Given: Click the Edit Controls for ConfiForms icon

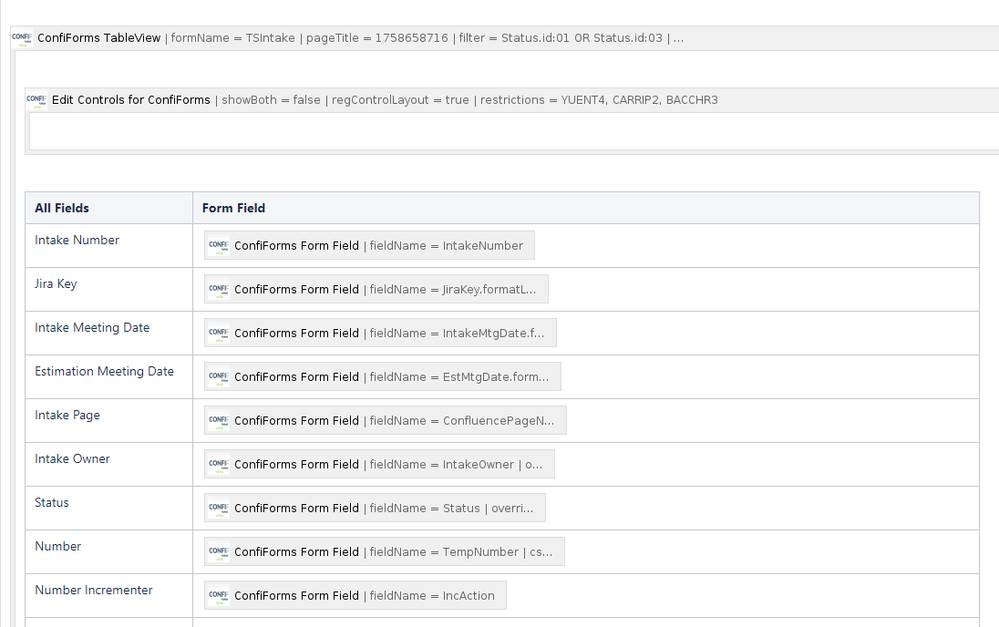Looking at the screenshot, I should click(x=36, y=100).
